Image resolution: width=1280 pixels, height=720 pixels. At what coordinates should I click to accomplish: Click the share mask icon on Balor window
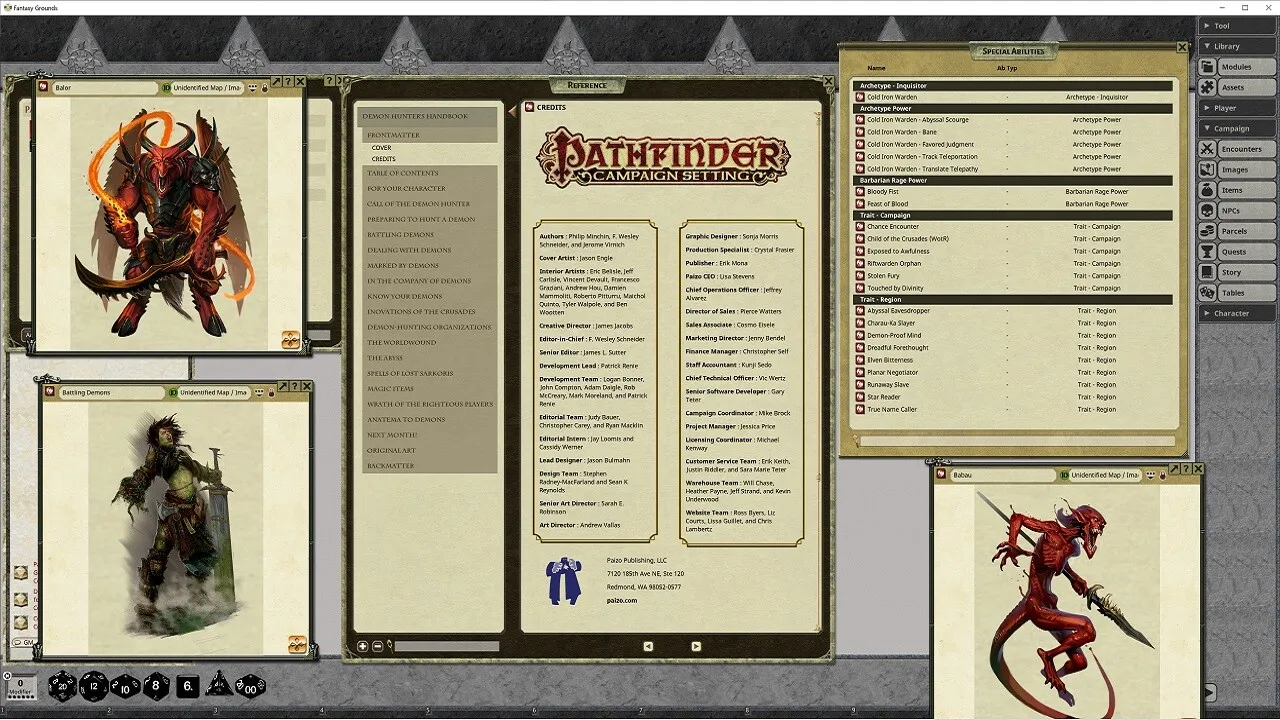(252, 88)
